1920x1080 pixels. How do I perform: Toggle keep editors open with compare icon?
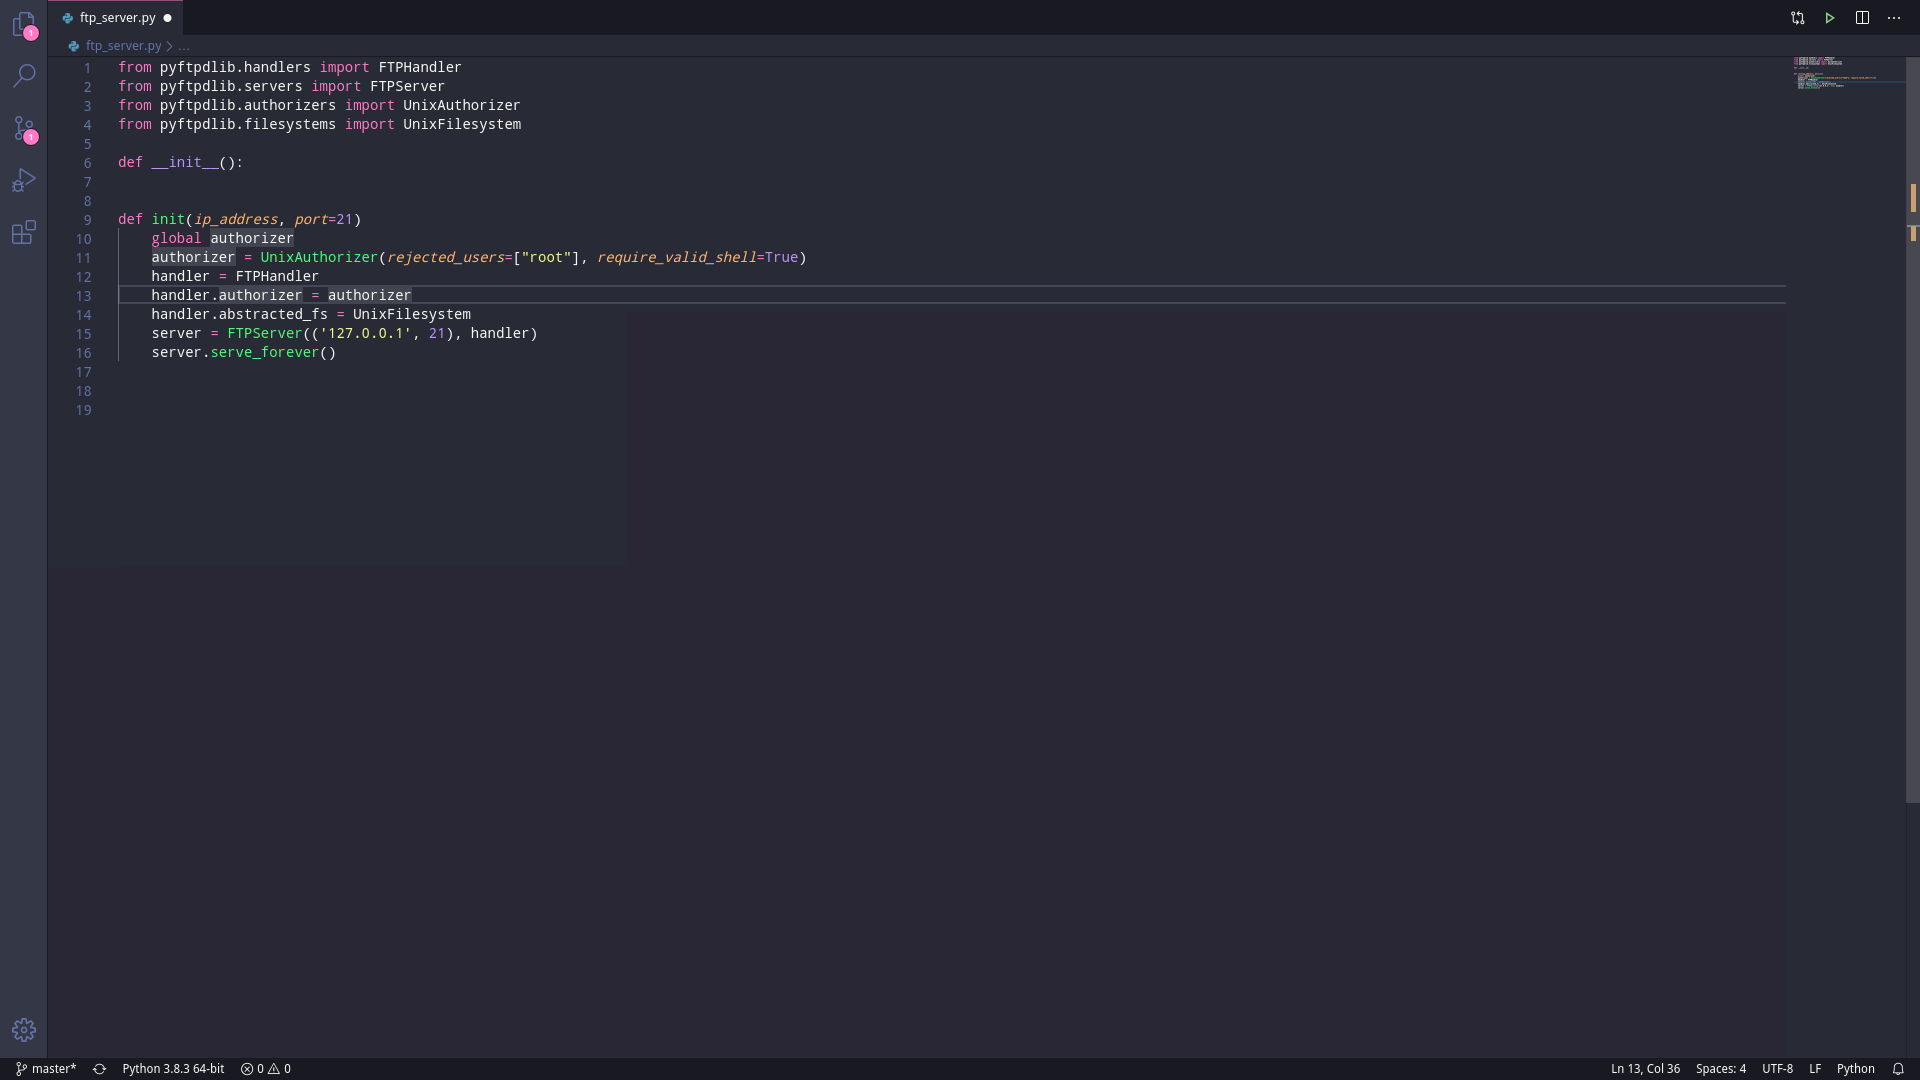click(x=1797, y=17)
